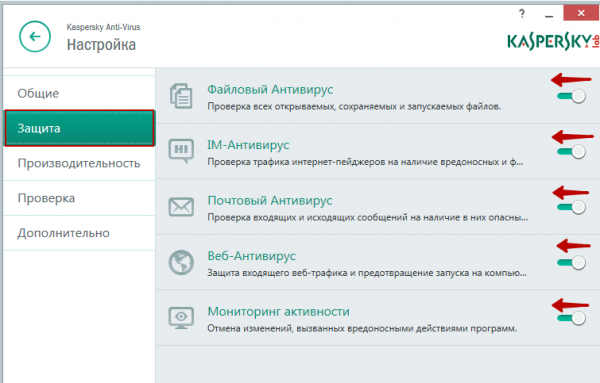Switch off Мониторинг активности toggle

571,318
